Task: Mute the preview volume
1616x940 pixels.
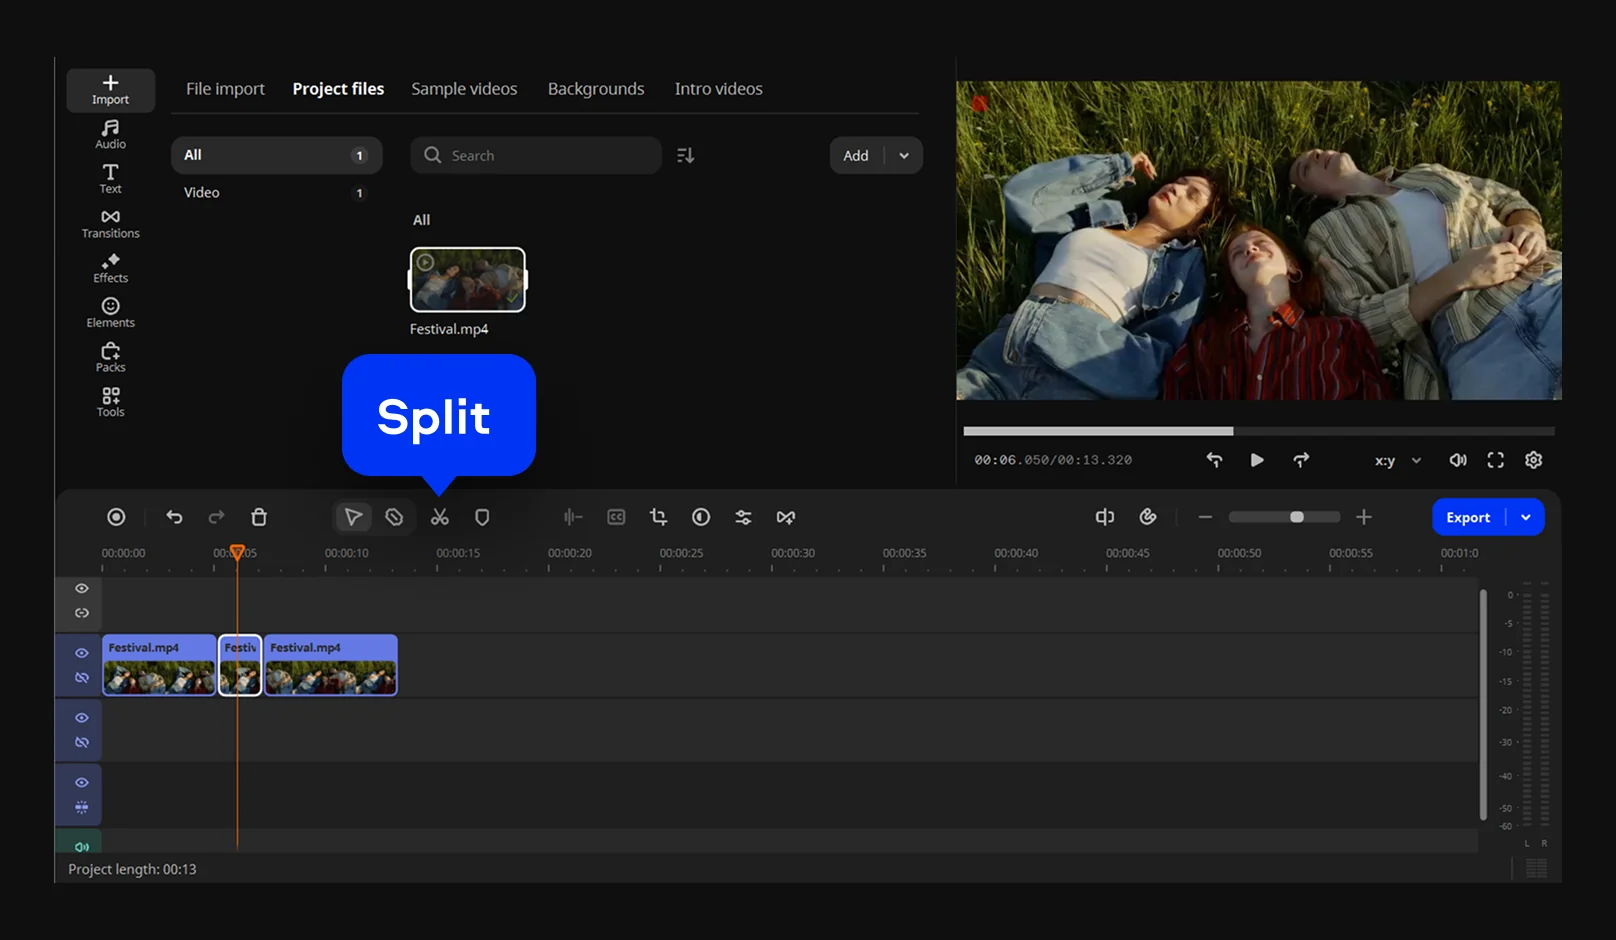Action: click(1458, 460)
